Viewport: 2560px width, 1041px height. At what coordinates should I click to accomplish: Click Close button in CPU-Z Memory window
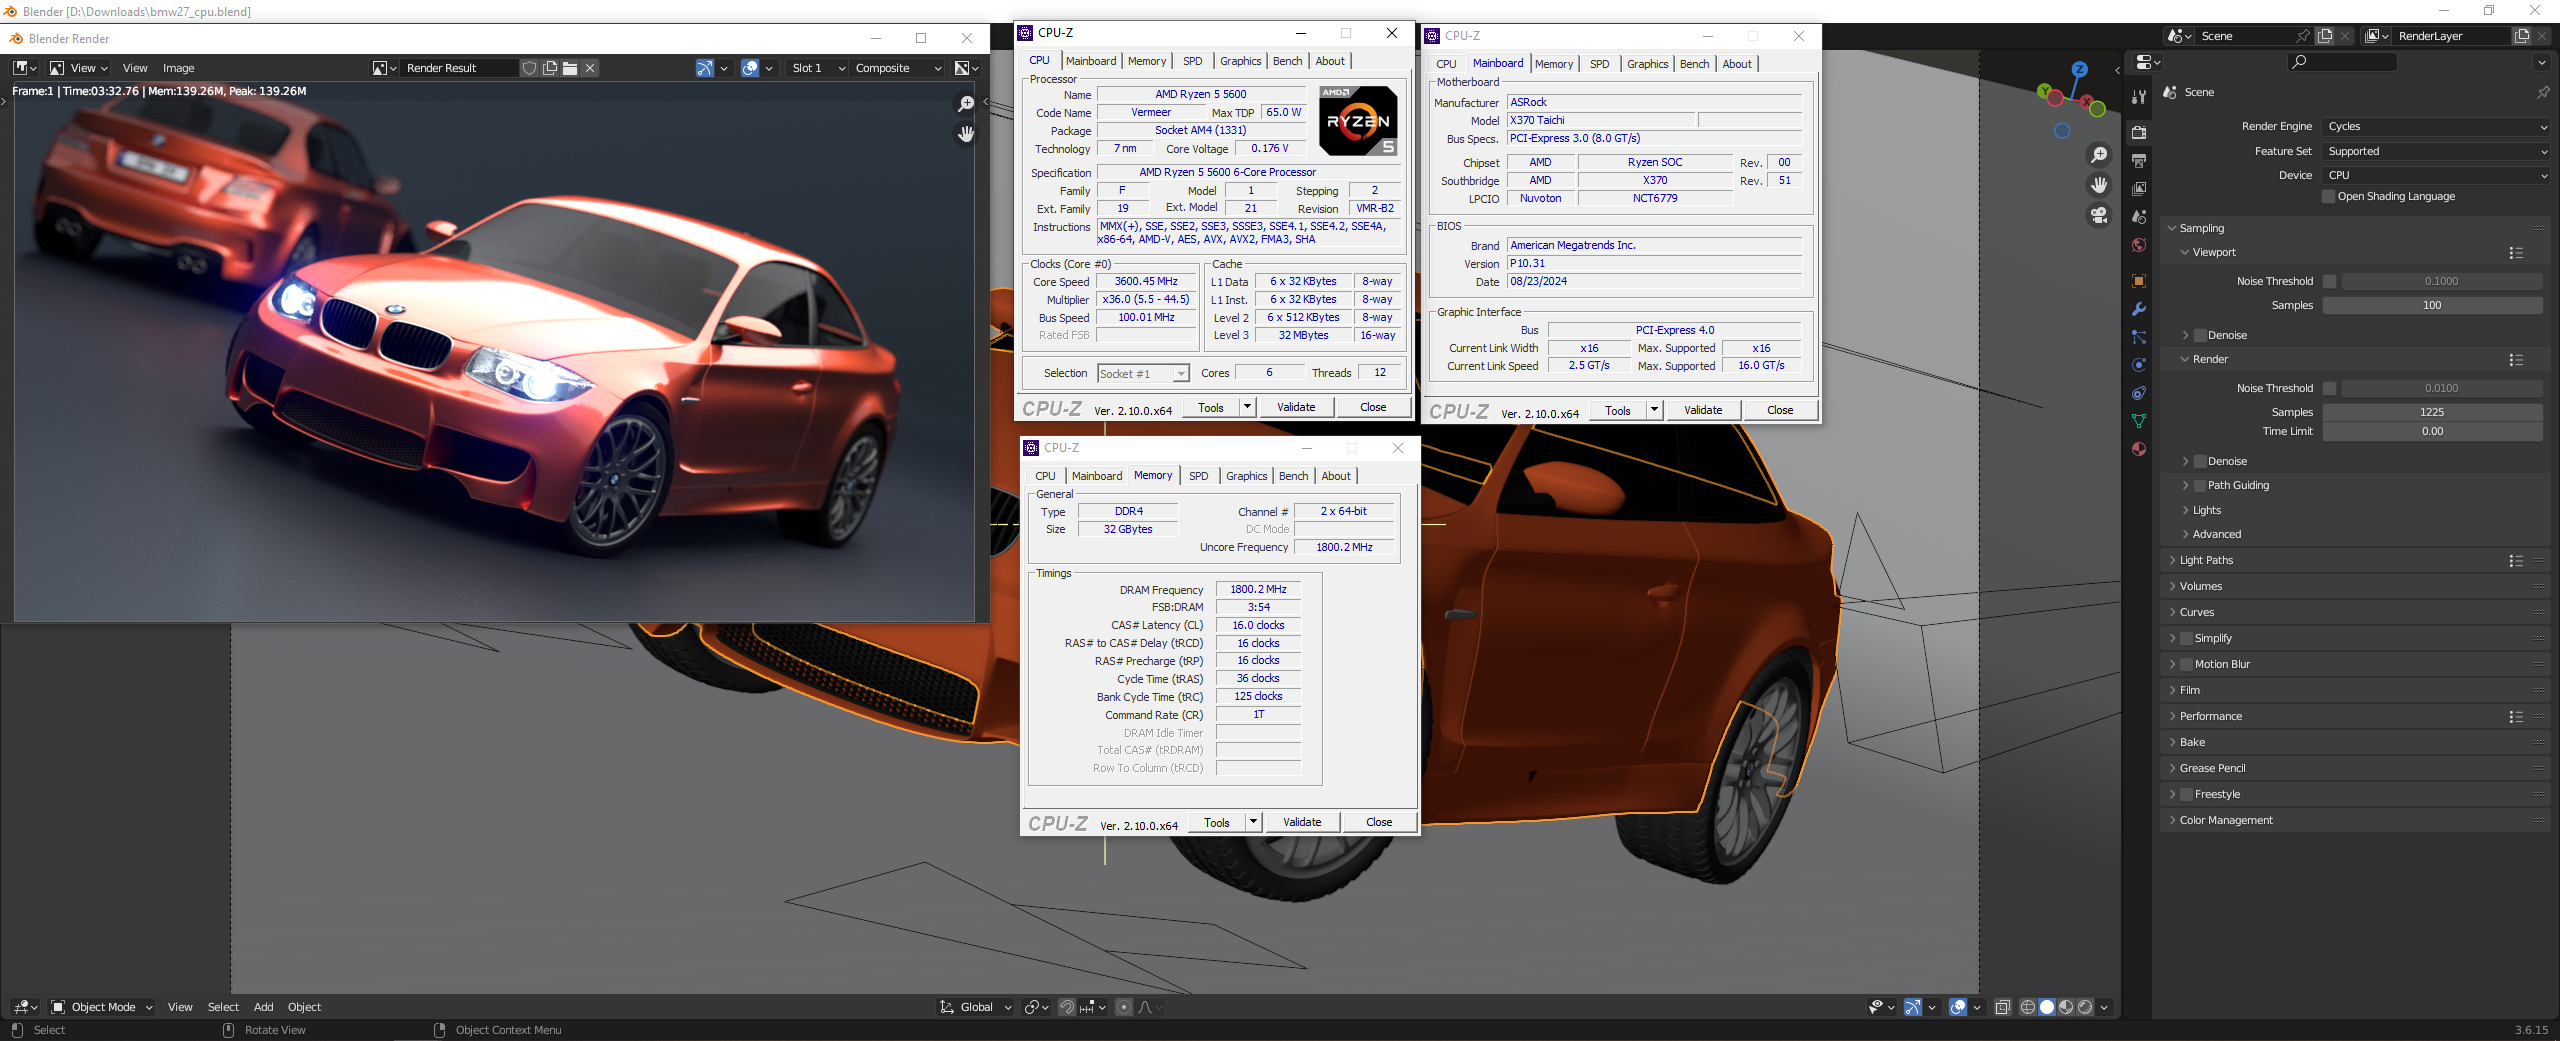pos(1379,822)
